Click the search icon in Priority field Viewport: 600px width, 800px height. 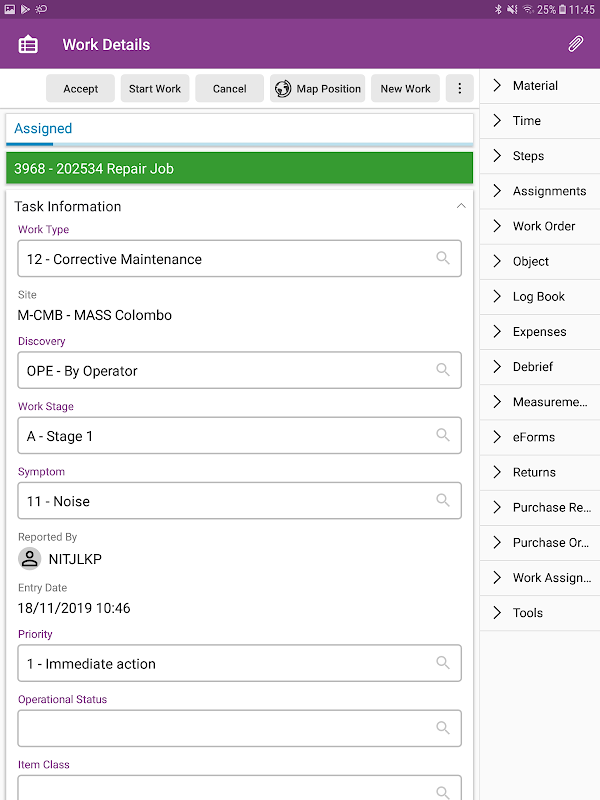tap(443, 663)
